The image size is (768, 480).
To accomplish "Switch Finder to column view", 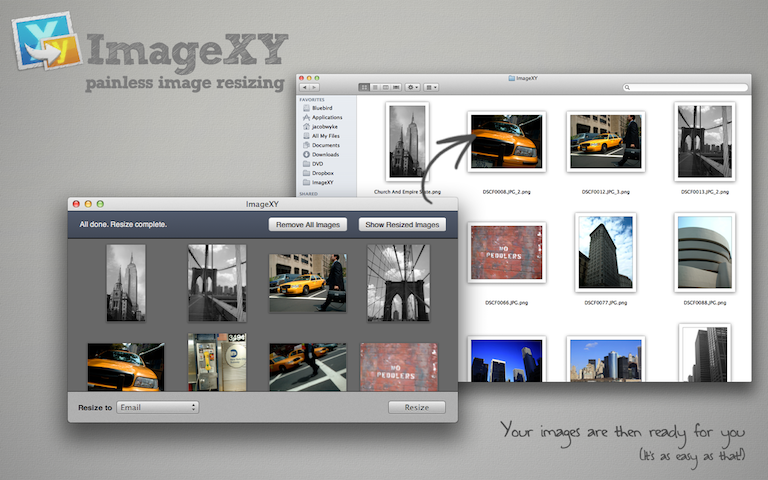I will (385, 87).
